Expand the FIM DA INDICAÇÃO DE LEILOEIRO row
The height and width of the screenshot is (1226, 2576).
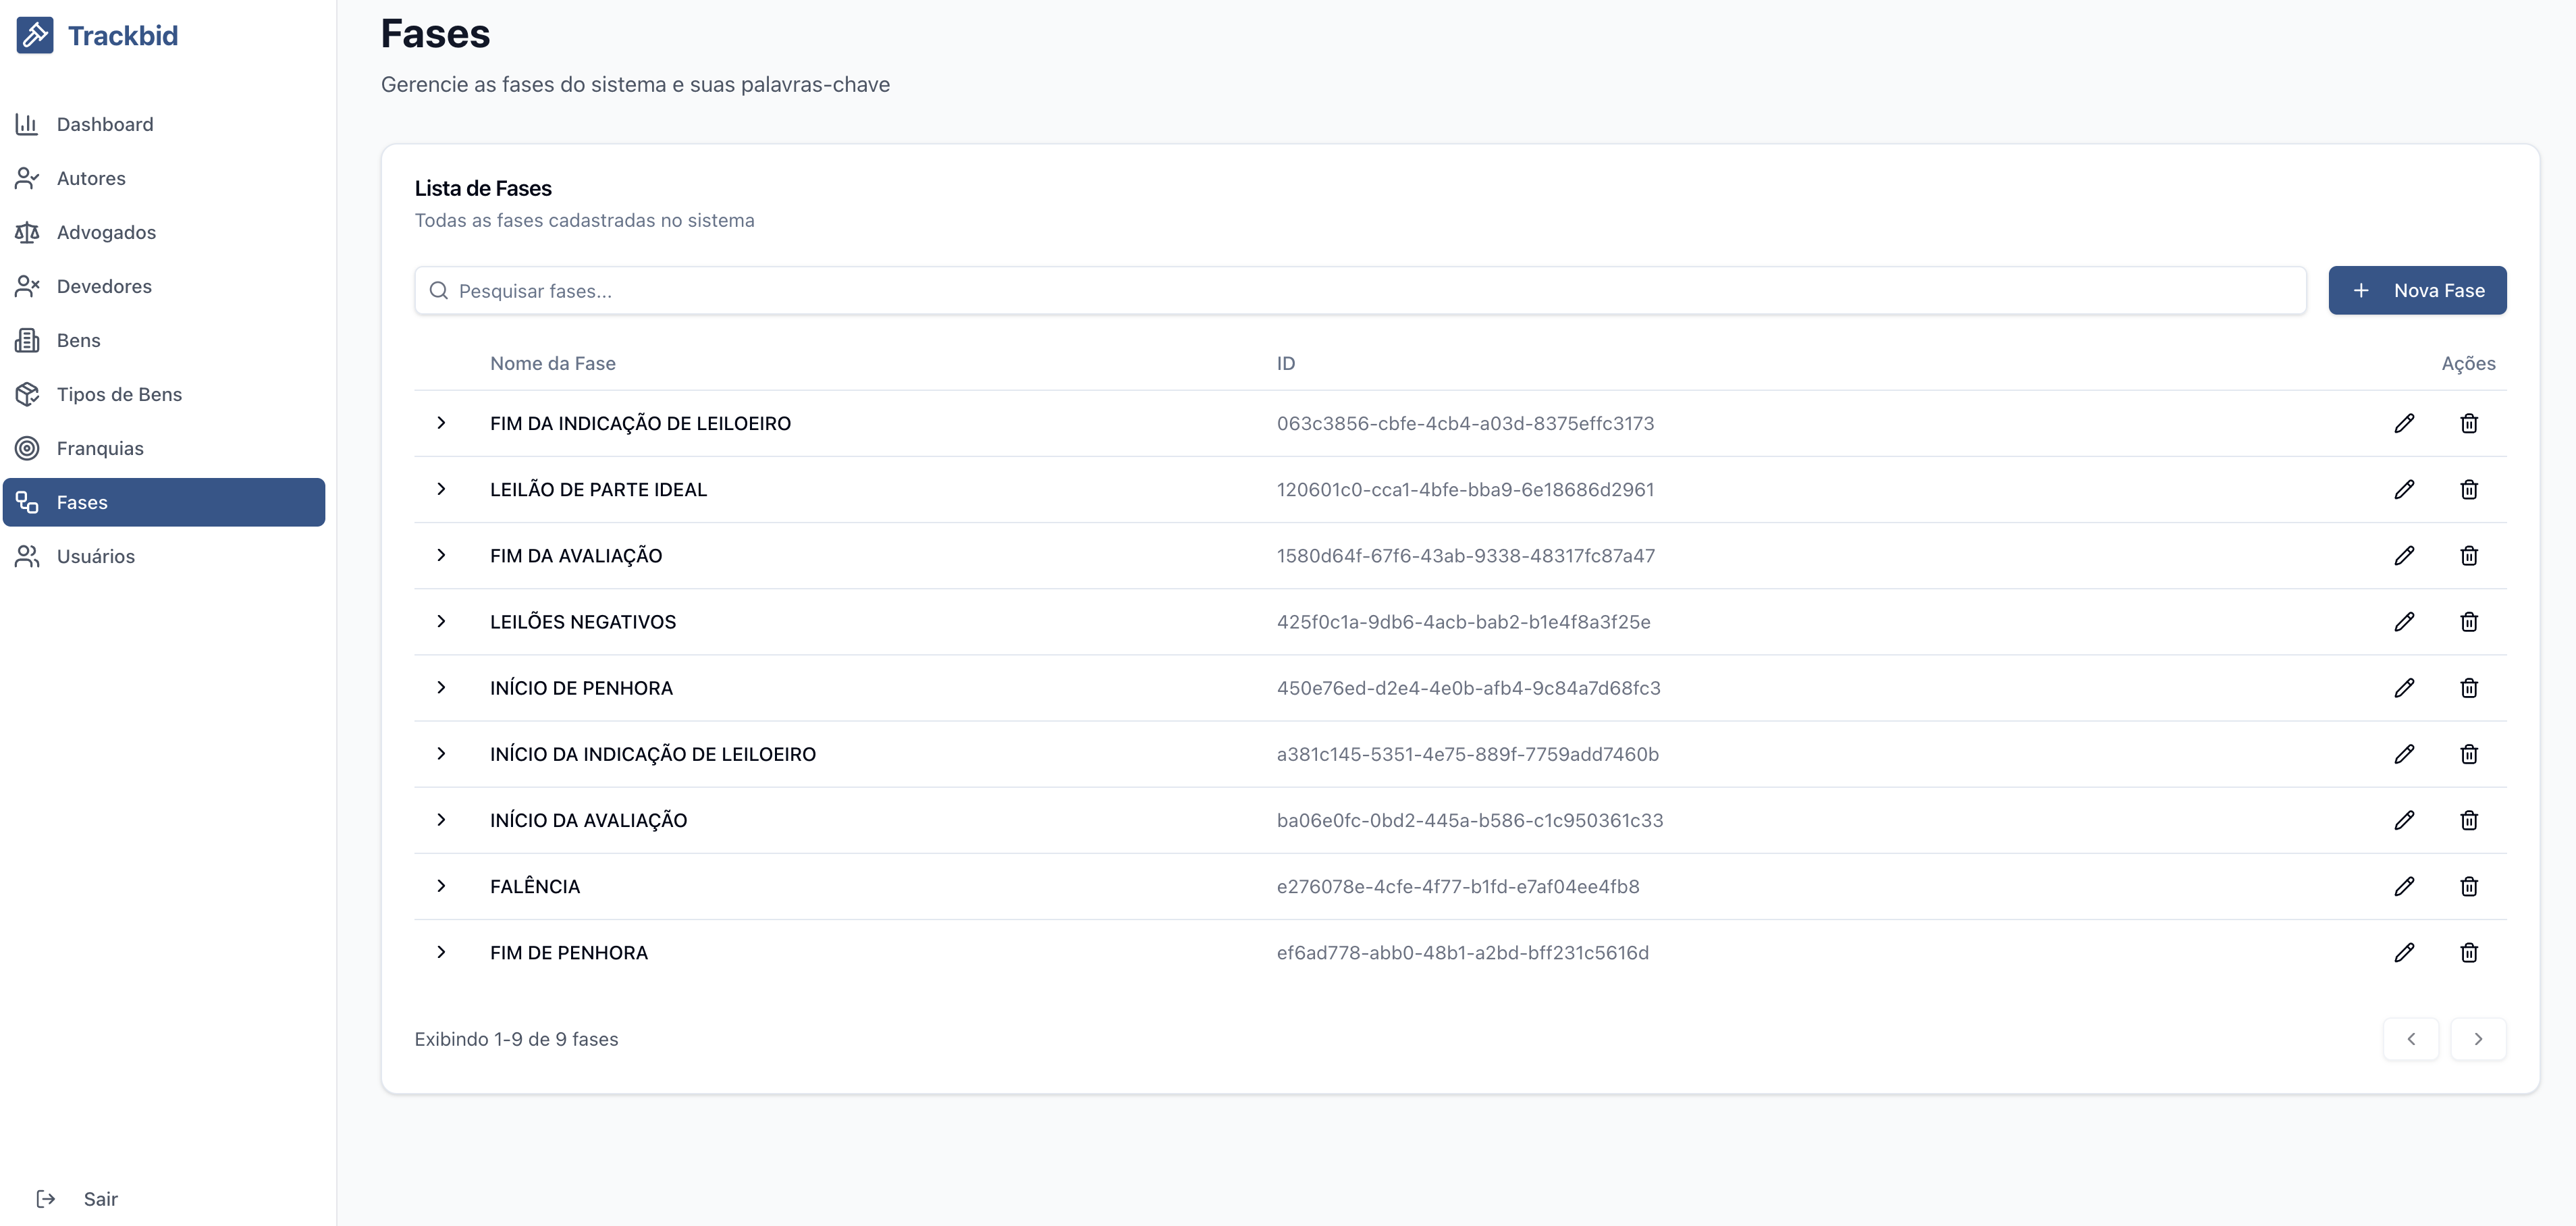(443, 423)
